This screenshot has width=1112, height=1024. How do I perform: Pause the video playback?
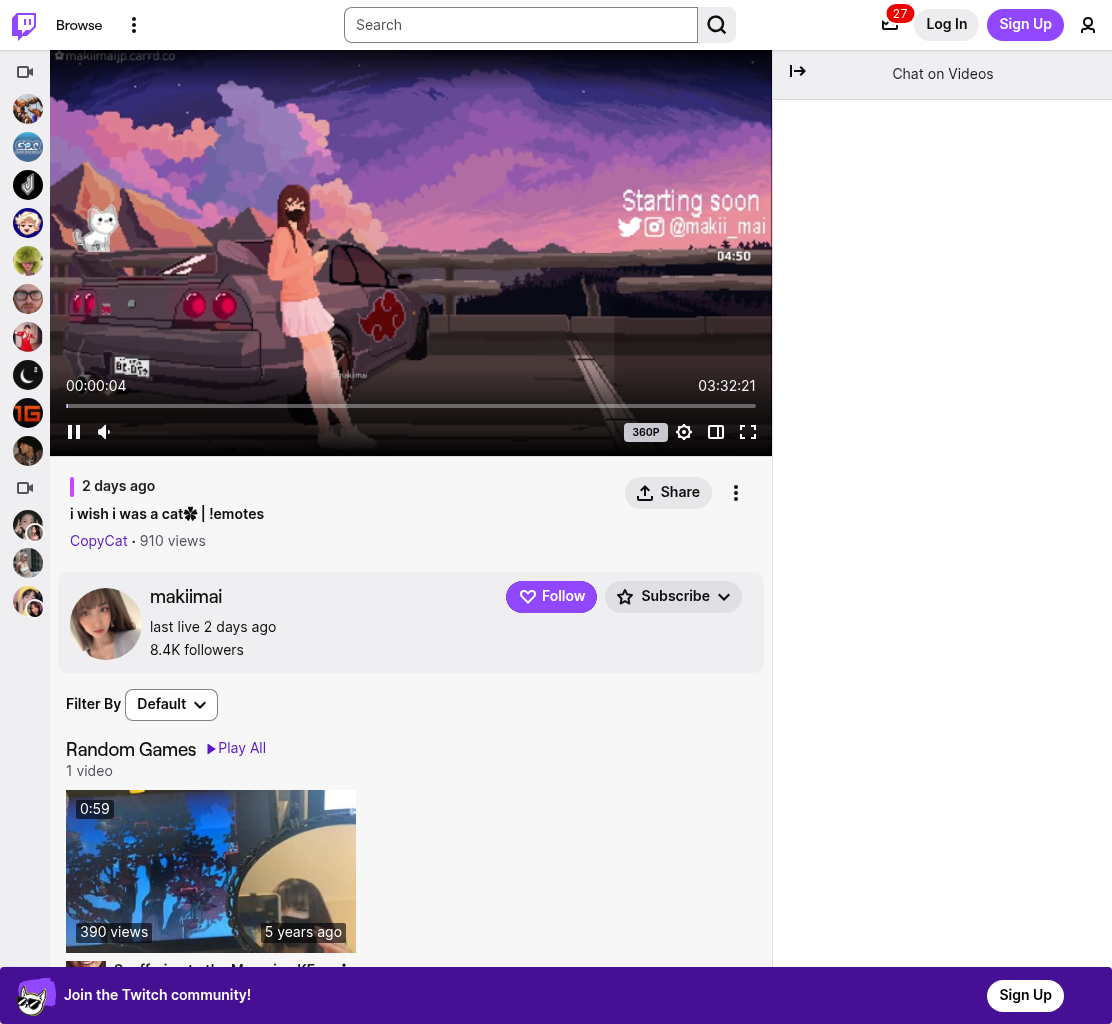coord(74,432)
